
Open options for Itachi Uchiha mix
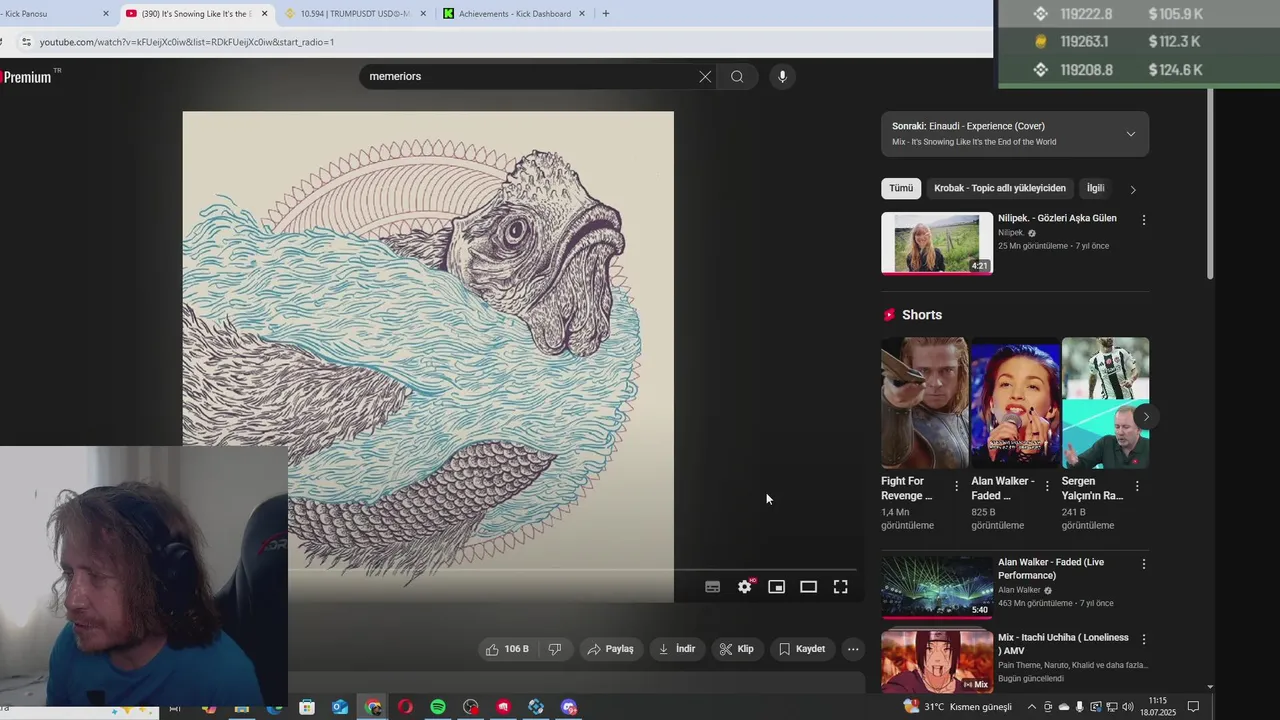coord(1144,639)
